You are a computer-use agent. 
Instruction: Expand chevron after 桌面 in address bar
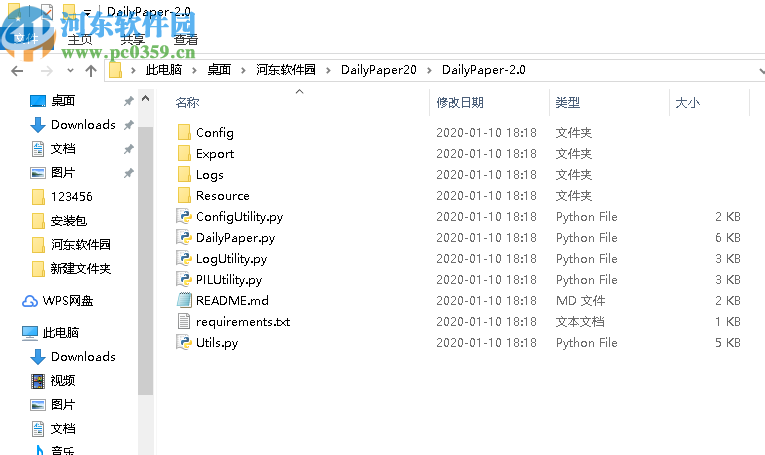(243, 70)
